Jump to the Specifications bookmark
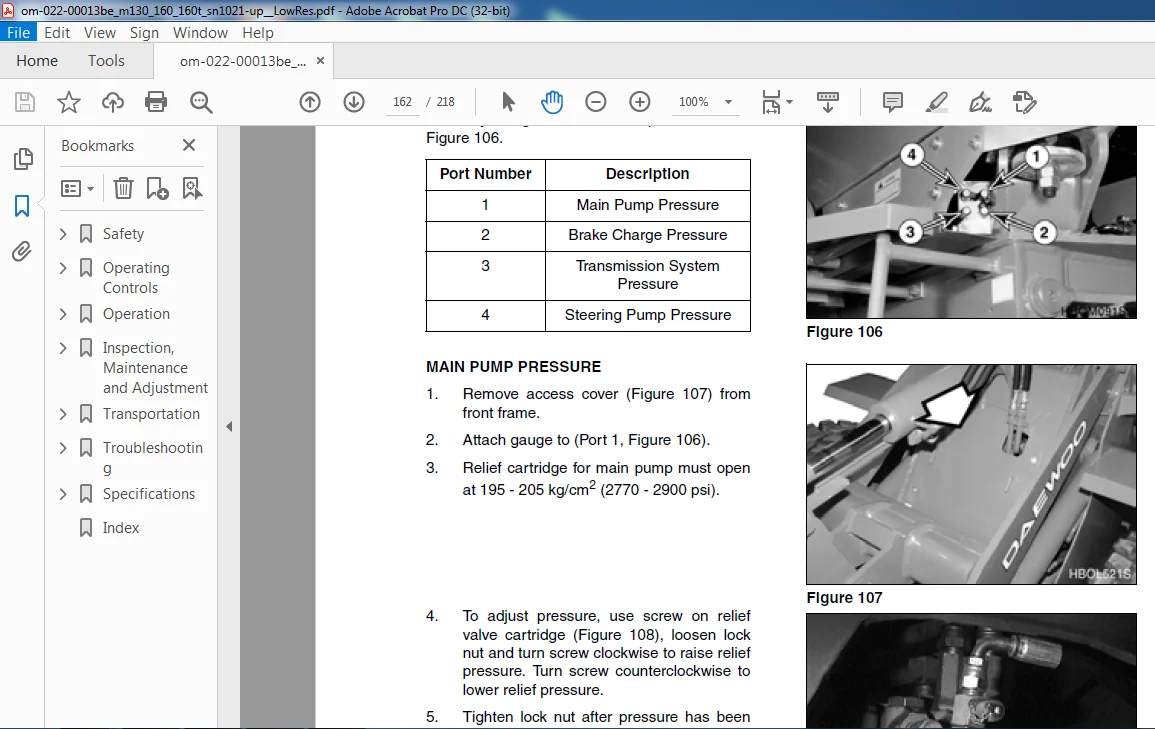The height and width of the screenshot is (729, 1155). coord(149,494)
